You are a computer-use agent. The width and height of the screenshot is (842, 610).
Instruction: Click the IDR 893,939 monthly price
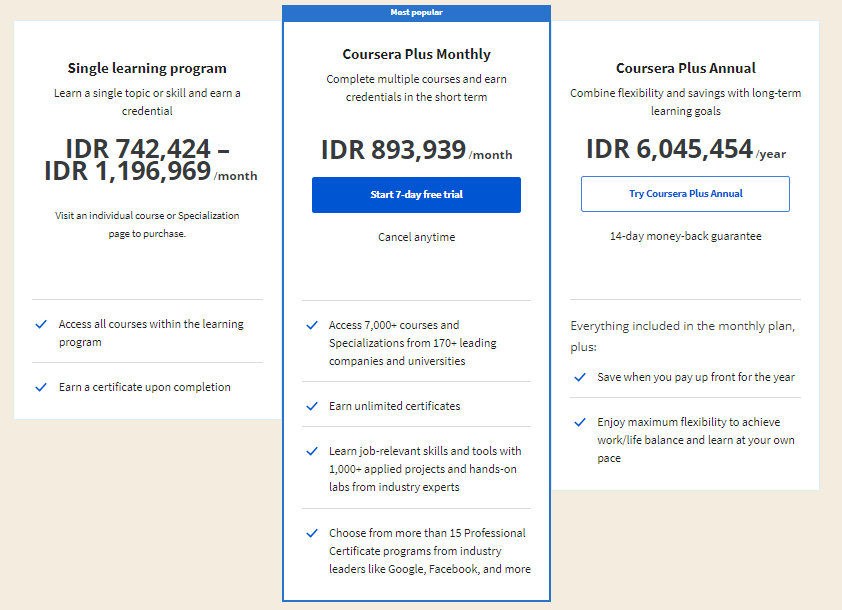[416, 151]
